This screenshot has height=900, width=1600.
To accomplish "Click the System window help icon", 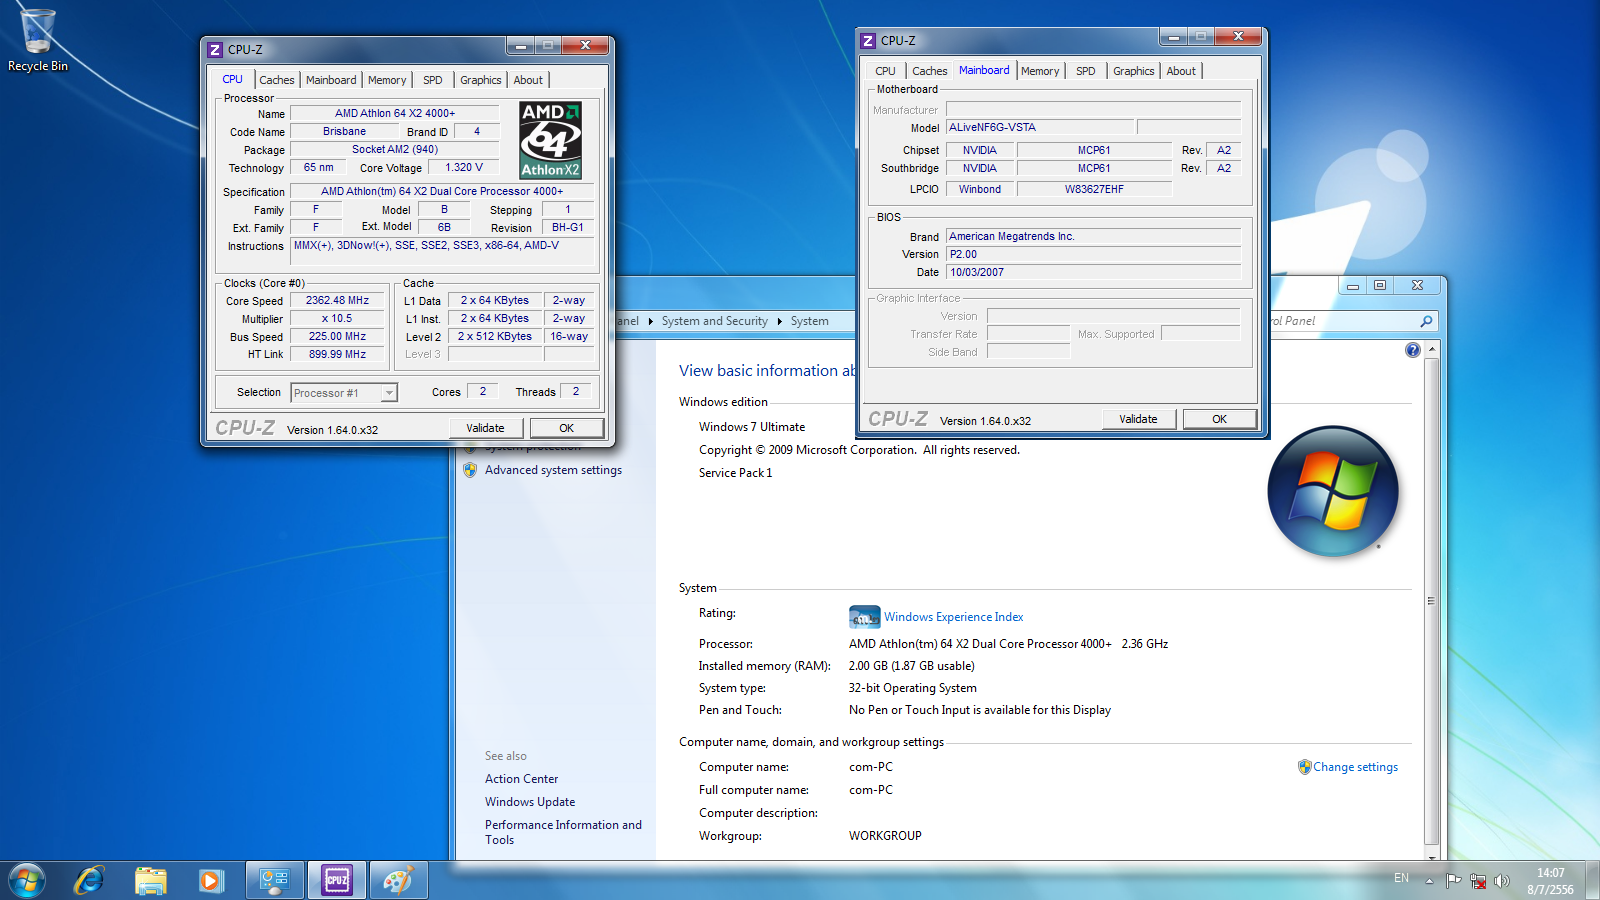I will [1412, 350].
